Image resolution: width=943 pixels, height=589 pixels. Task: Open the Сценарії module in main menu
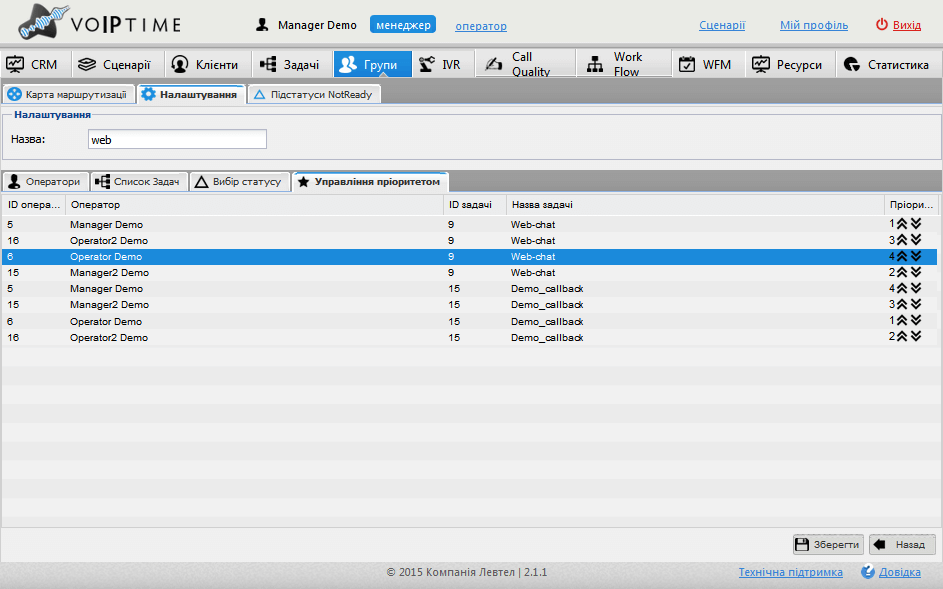tap(118, 64)
